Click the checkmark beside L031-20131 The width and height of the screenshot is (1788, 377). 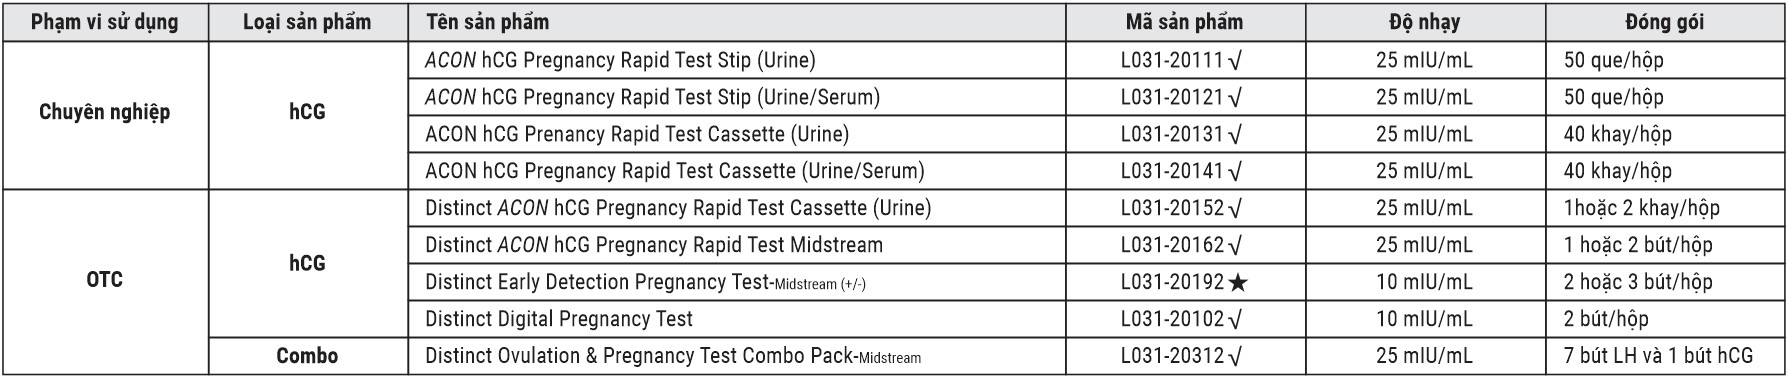point(1235,135)
